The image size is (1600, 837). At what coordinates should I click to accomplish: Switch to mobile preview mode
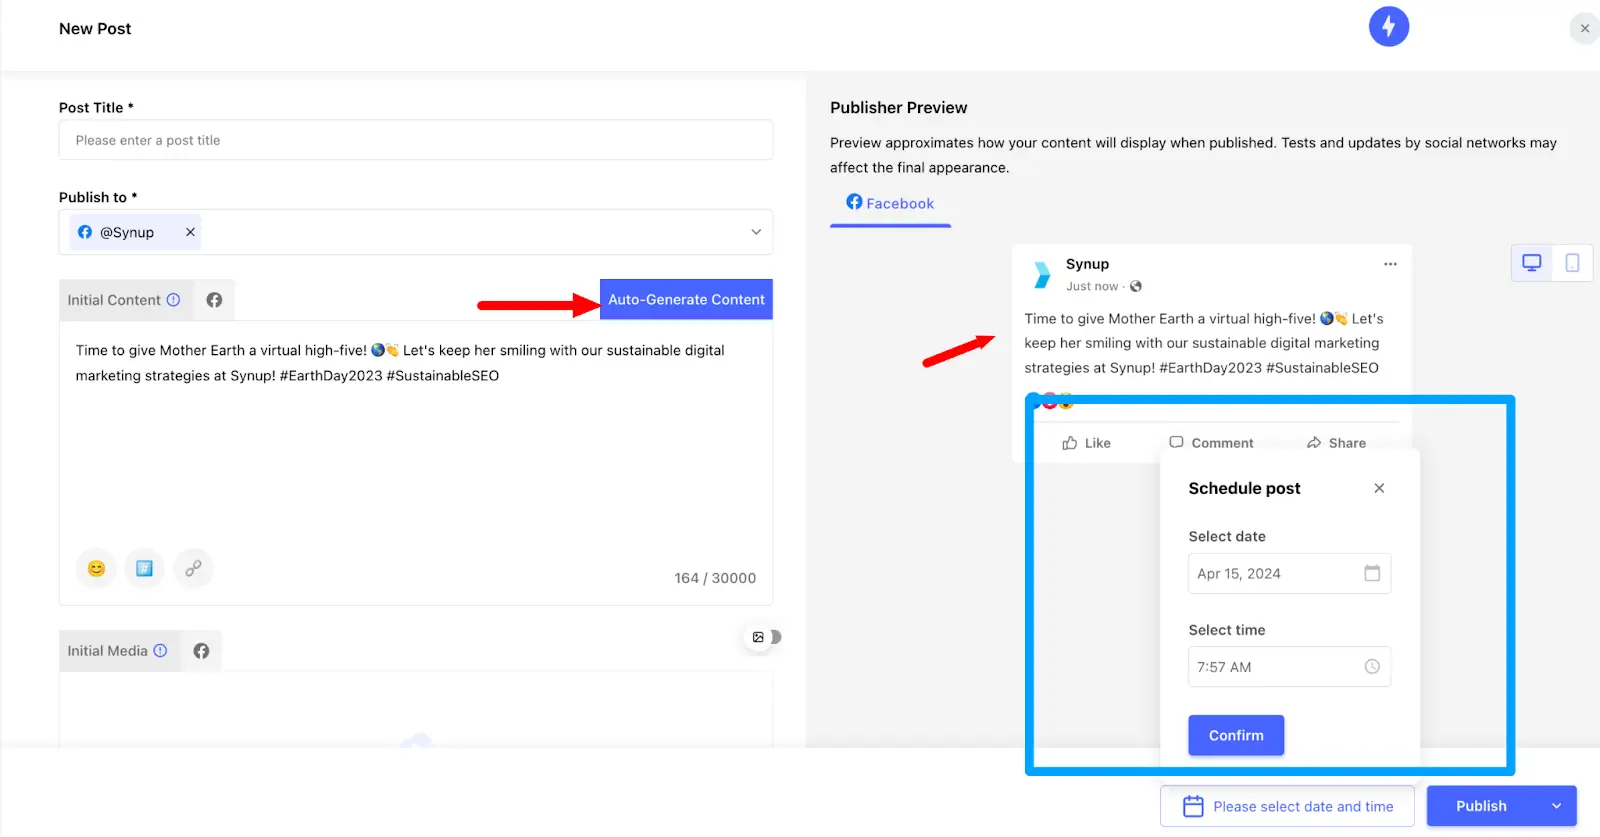[x=1572, y=263]
